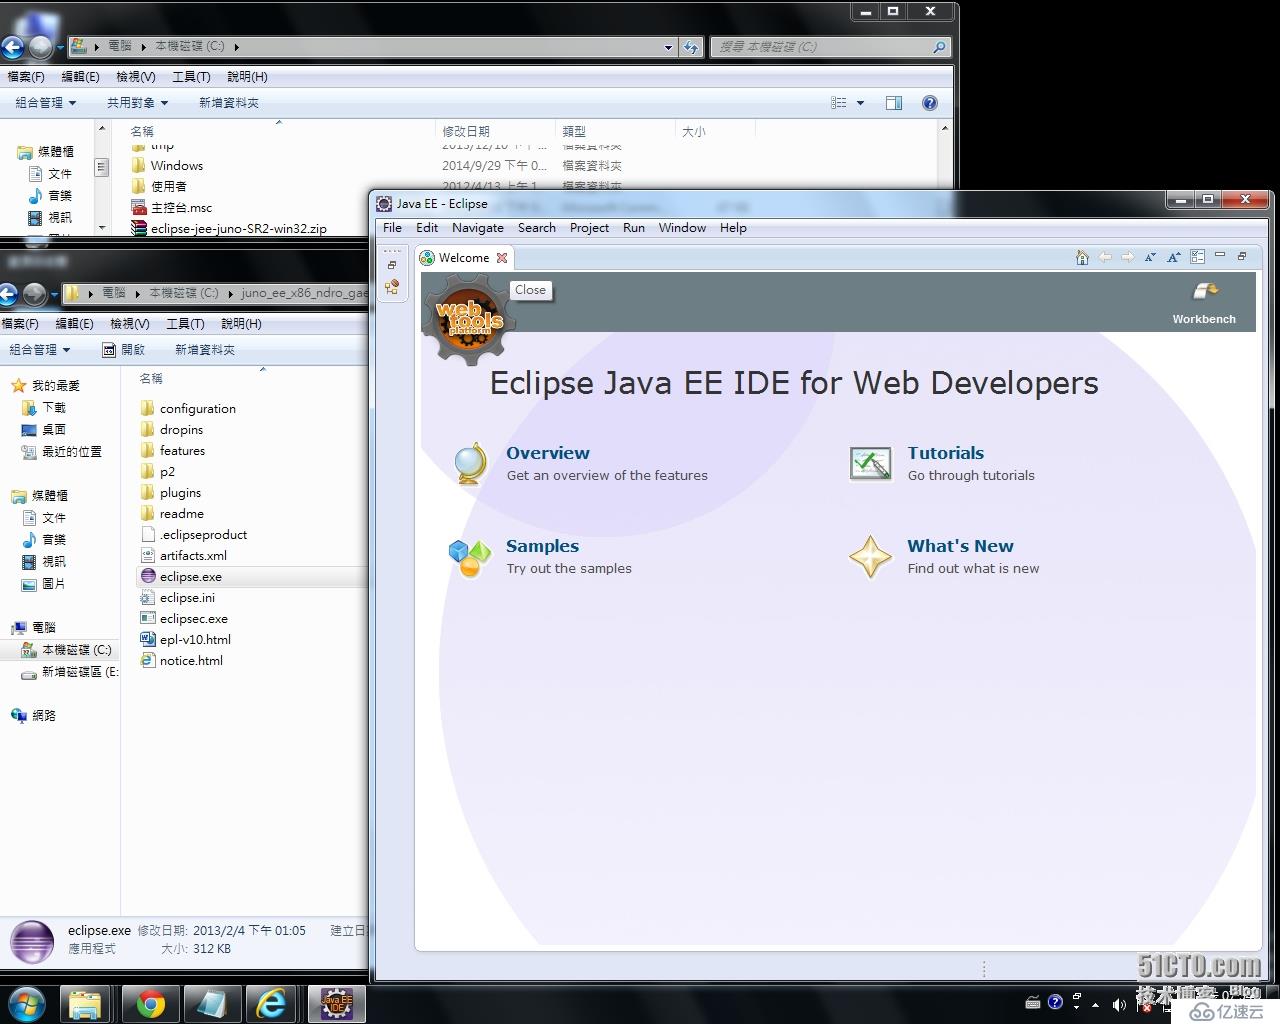The width and height of the screenshot is (1280, 1024).
Task: Click Reduce font size icon in Welcome
Action: click(1150, 258)
